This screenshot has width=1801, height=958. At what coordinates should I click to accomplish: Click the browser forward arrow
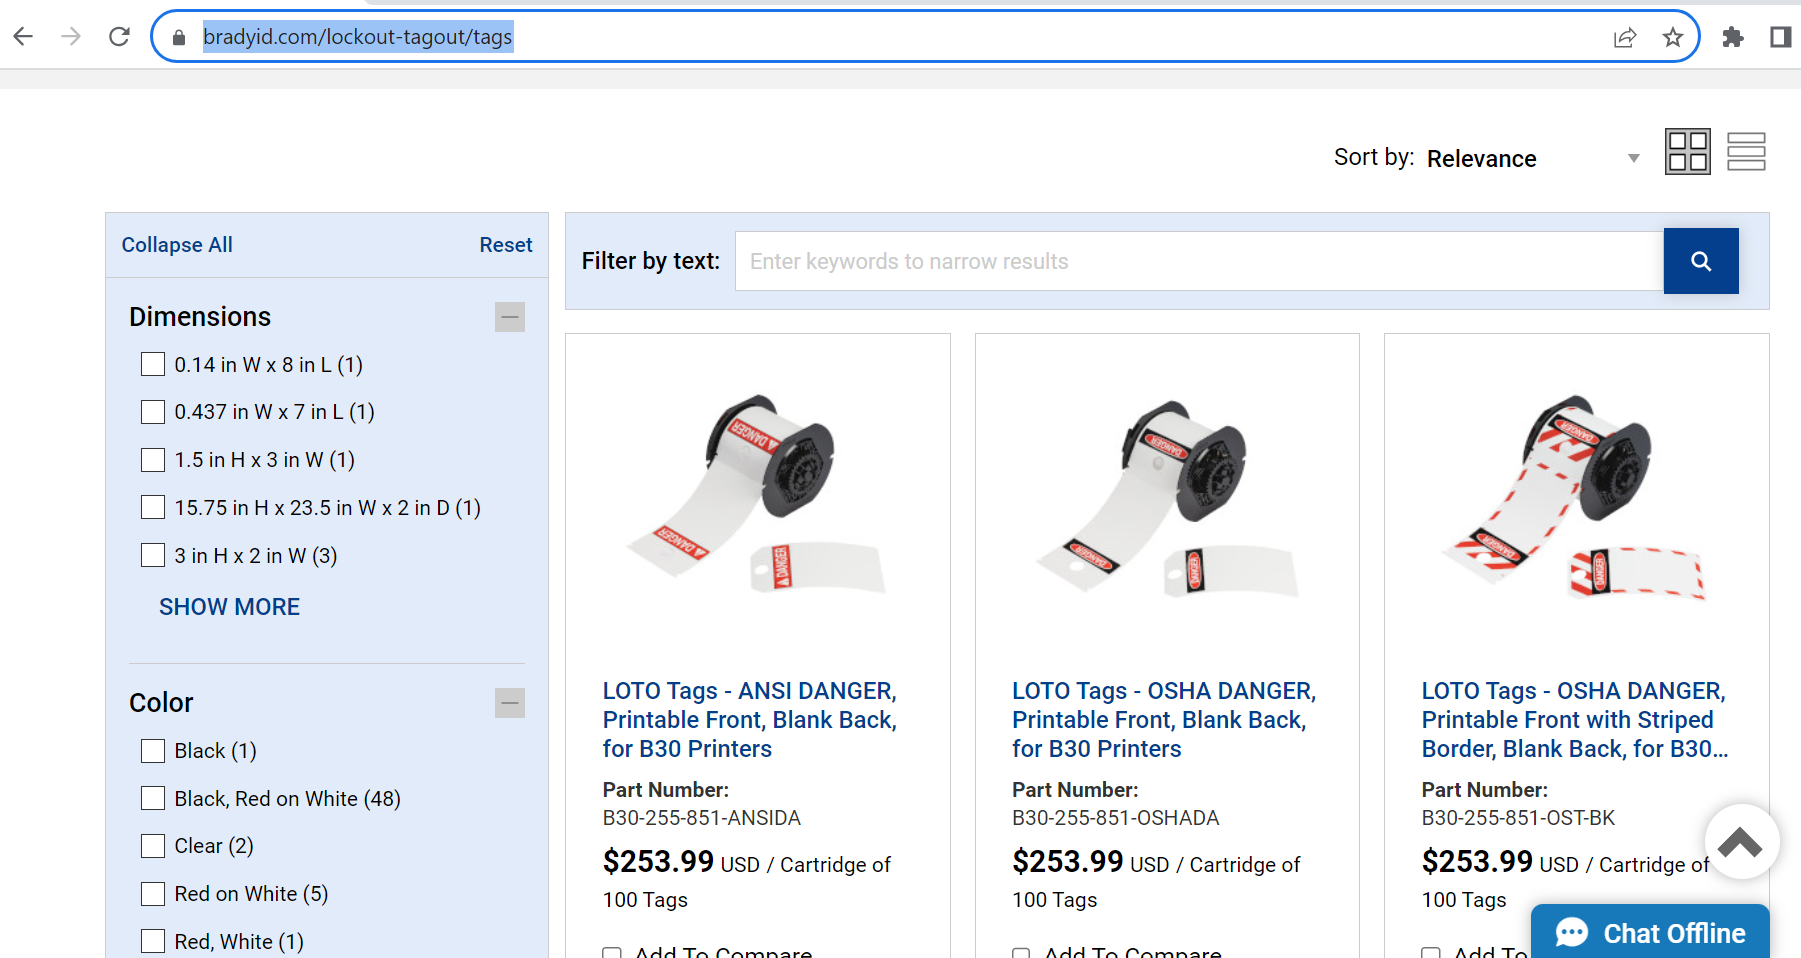[71, 37]
